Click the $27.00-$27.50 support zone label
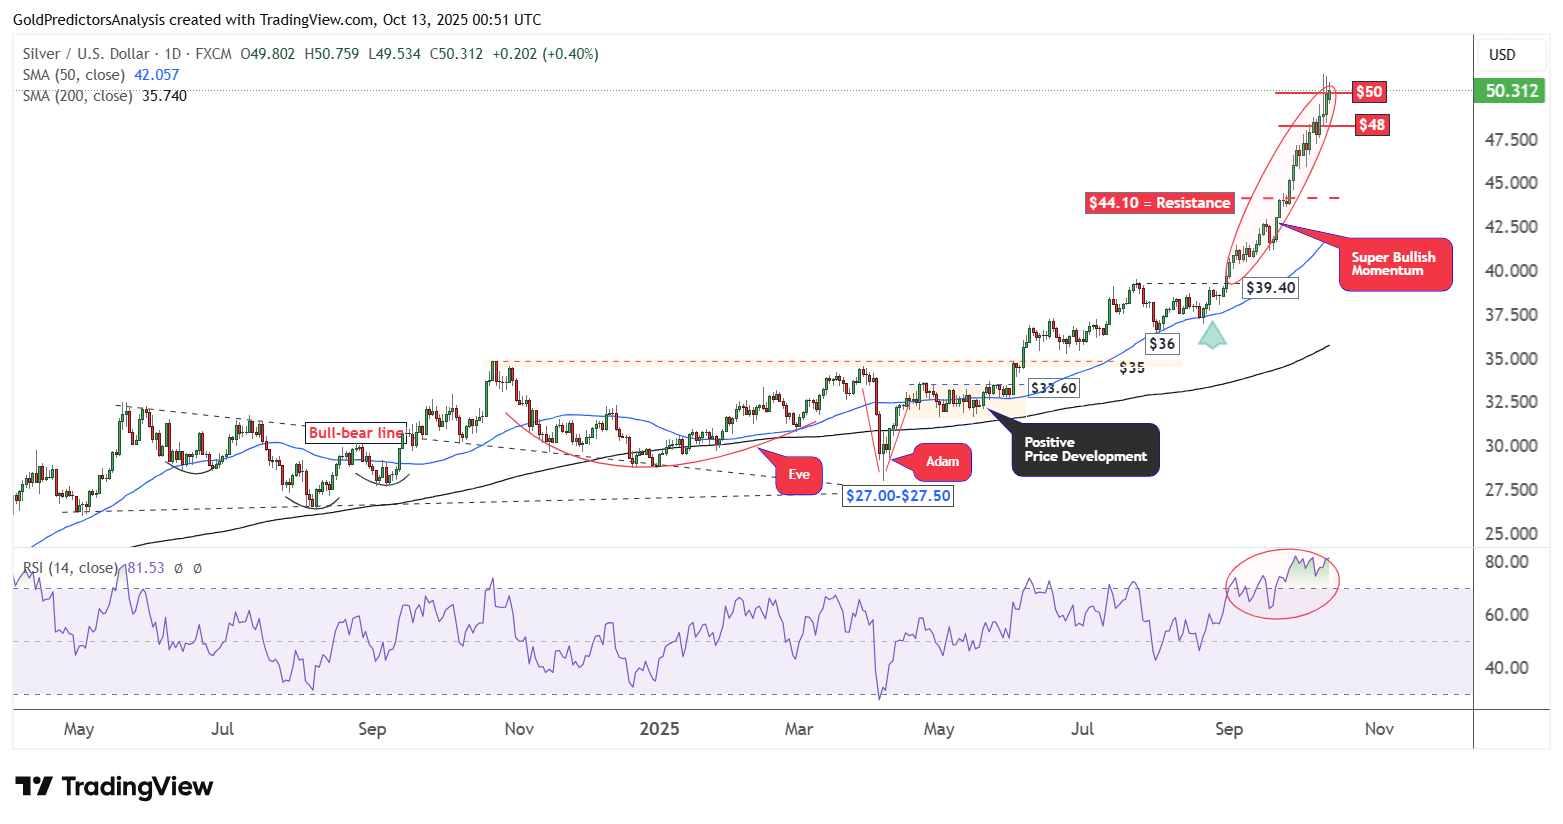 (x=898, y=495)
